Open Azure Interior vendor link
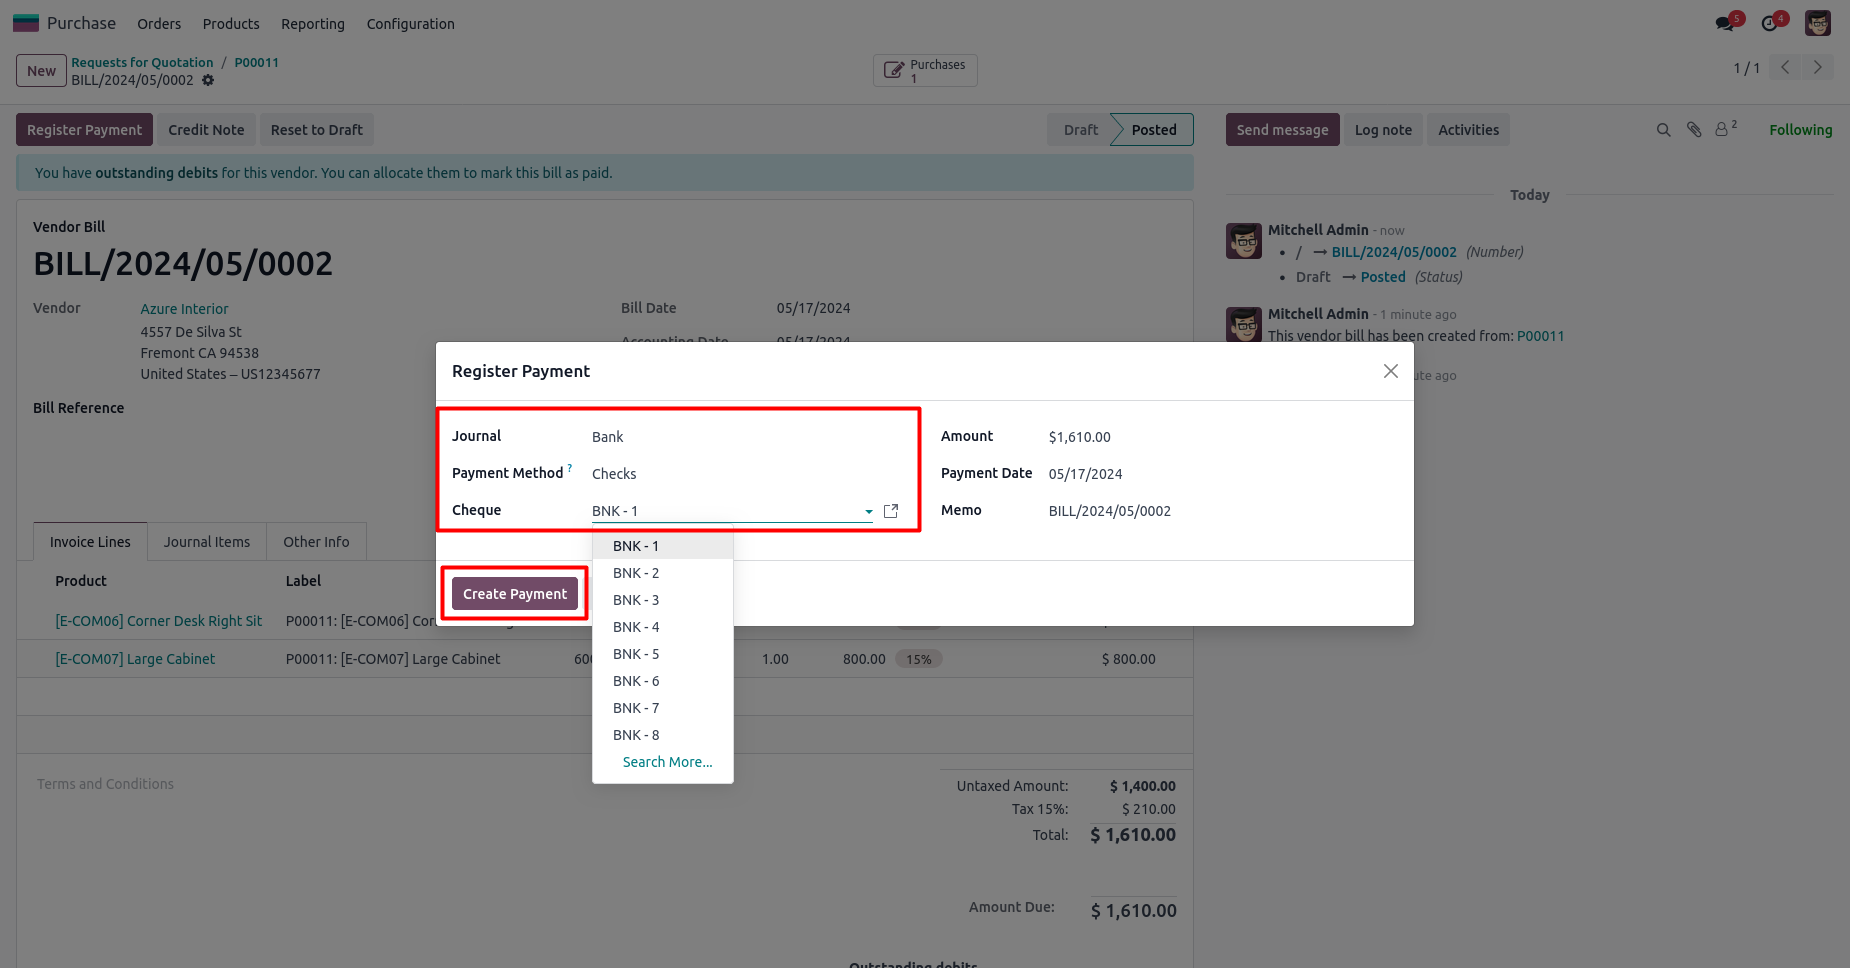Image resolution: width=1850 pixels, height=968 pixels. (184, 309)
